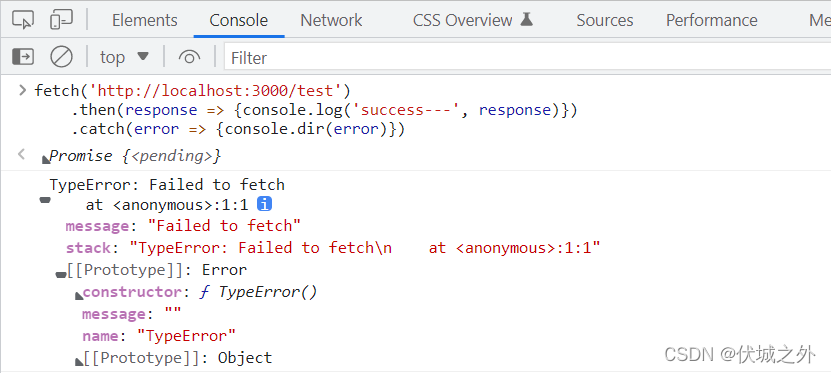The image size is (831, 373).
Task: Click the flask icon beside CSS Overview
Action: click(526, 20)
